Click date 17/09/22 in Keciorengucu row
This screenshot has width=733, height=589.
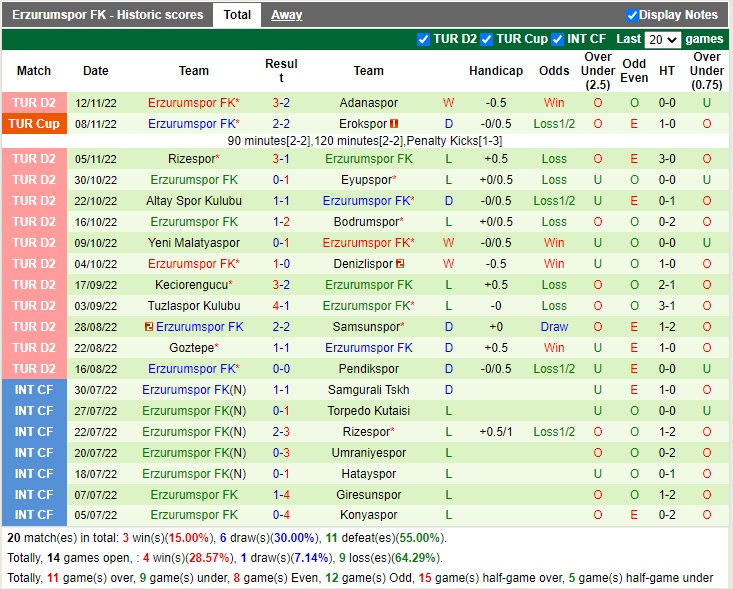(x=96, y=285)
